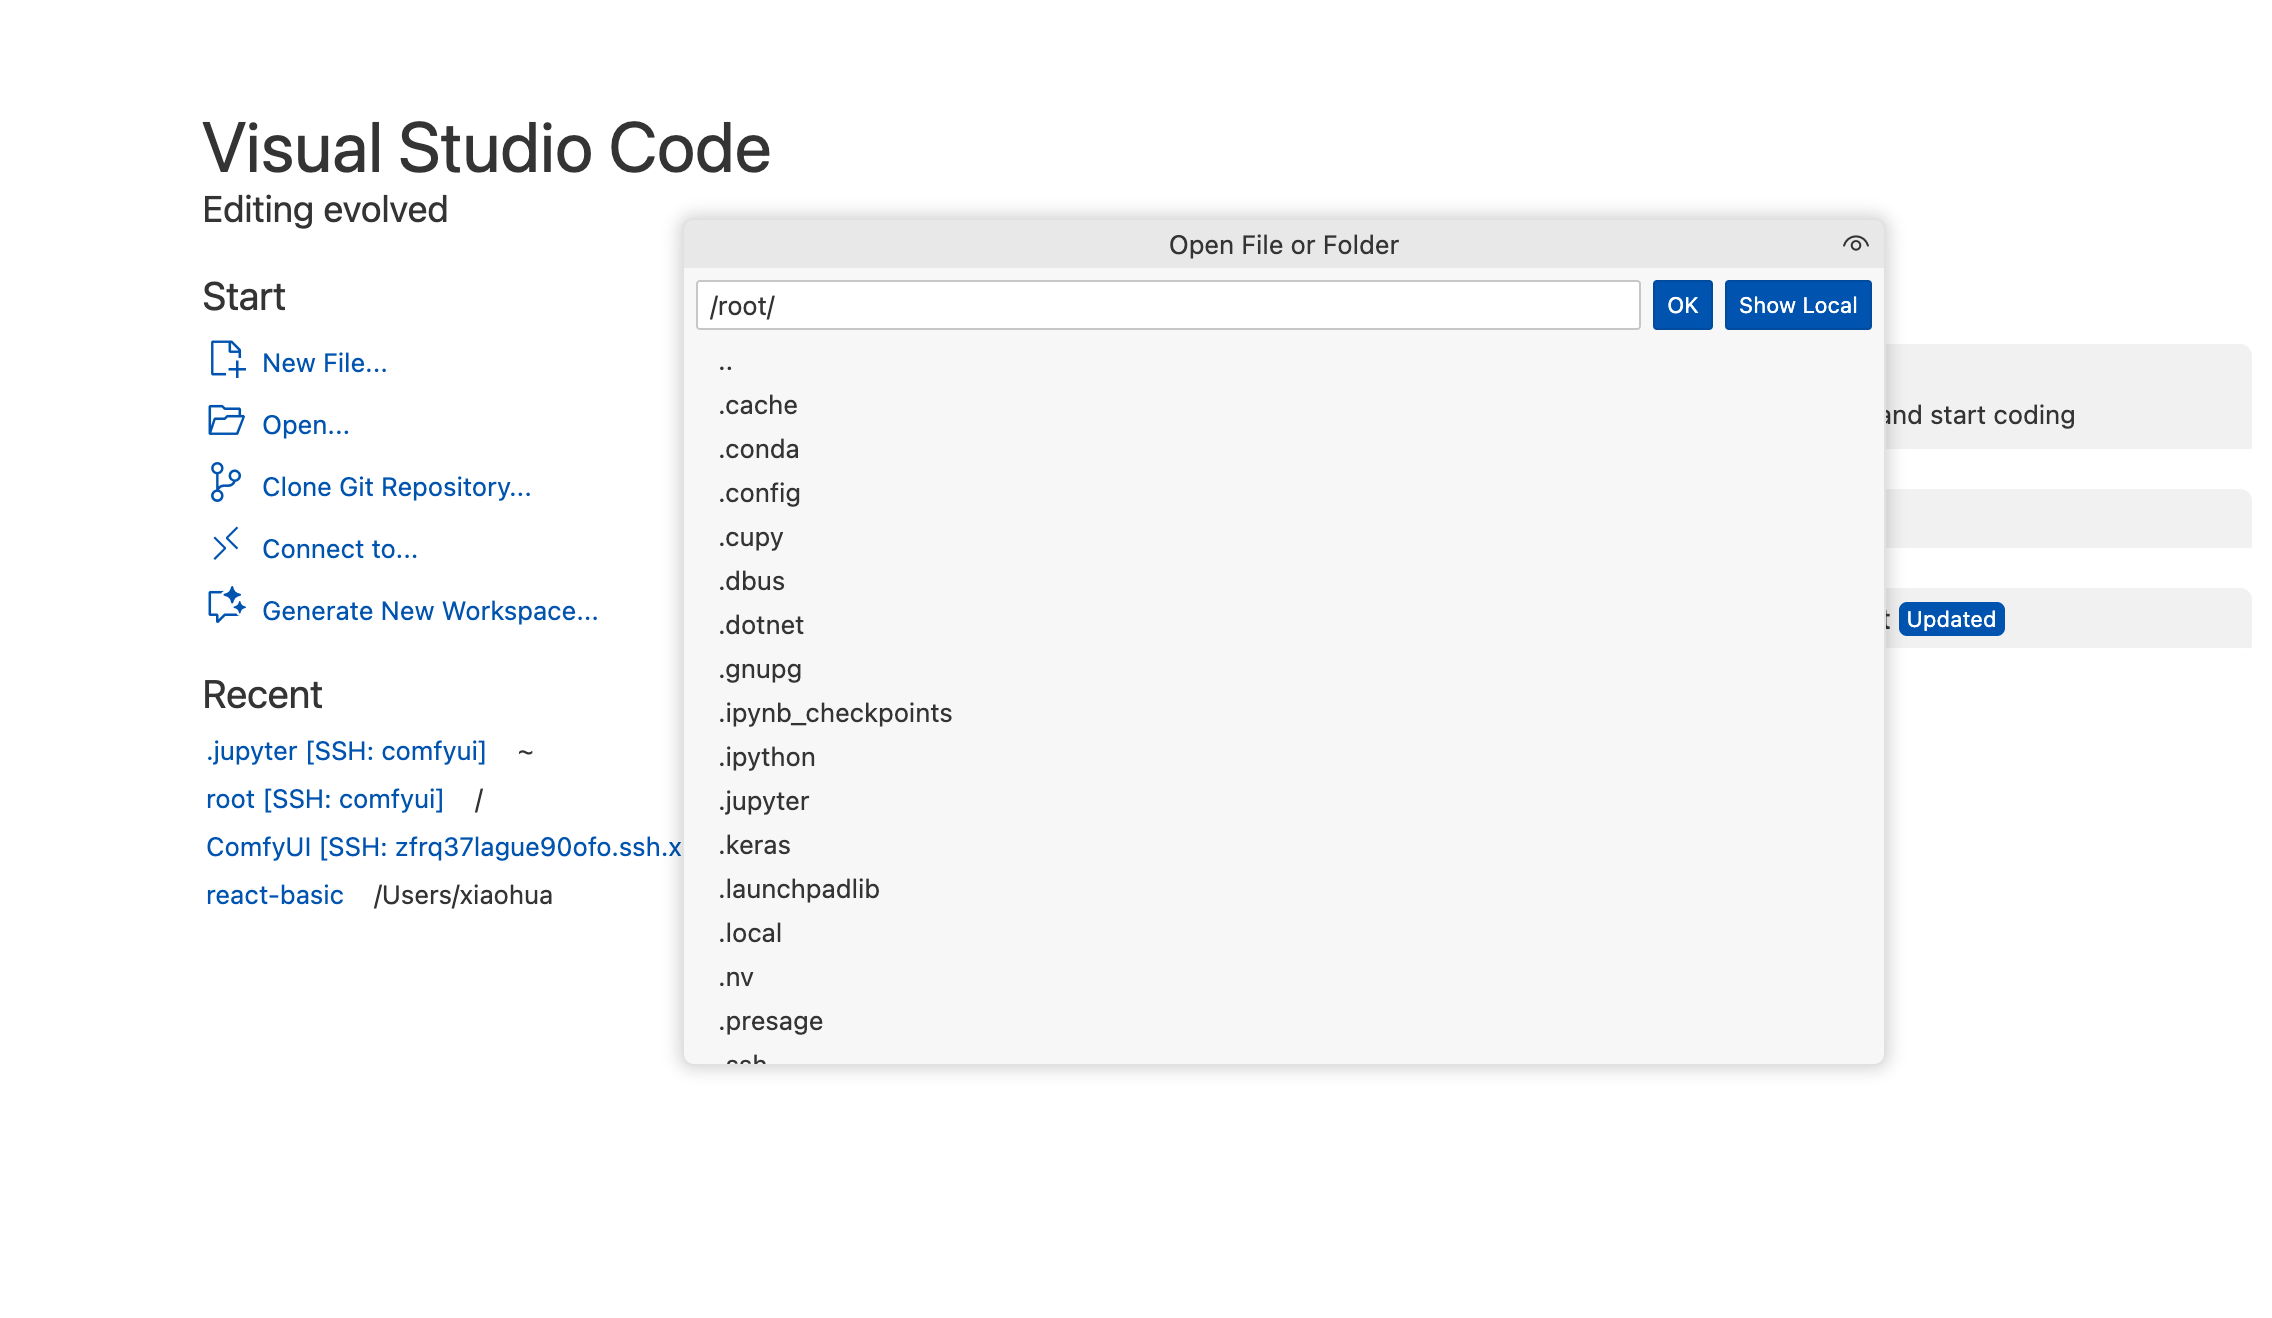The image size is (2272, 1318).
Task: Open recent ComfyUI SSH workspace
Action: [443, 847]
